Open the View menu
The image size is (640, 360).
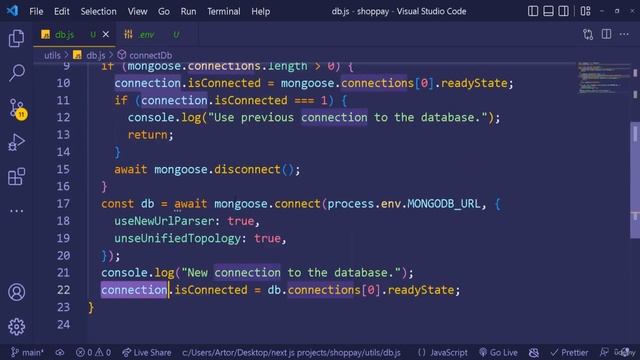(137, 11)
